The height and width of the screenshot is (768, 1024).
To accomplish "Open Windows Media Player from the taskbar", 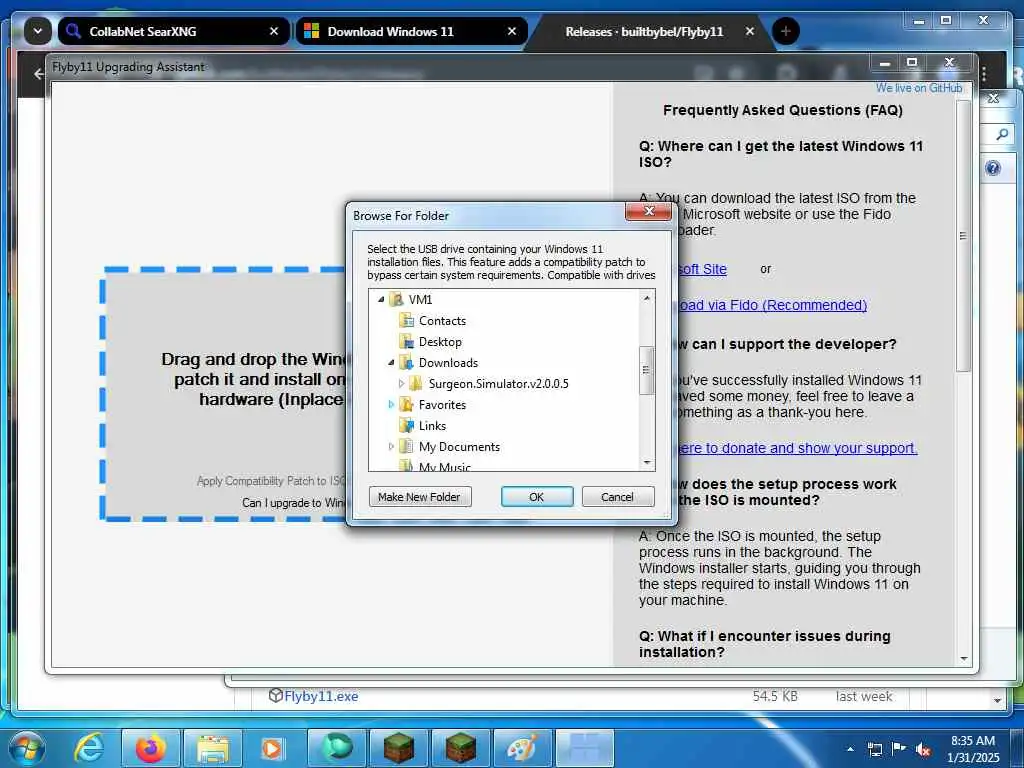I will [x=272, y=748].
